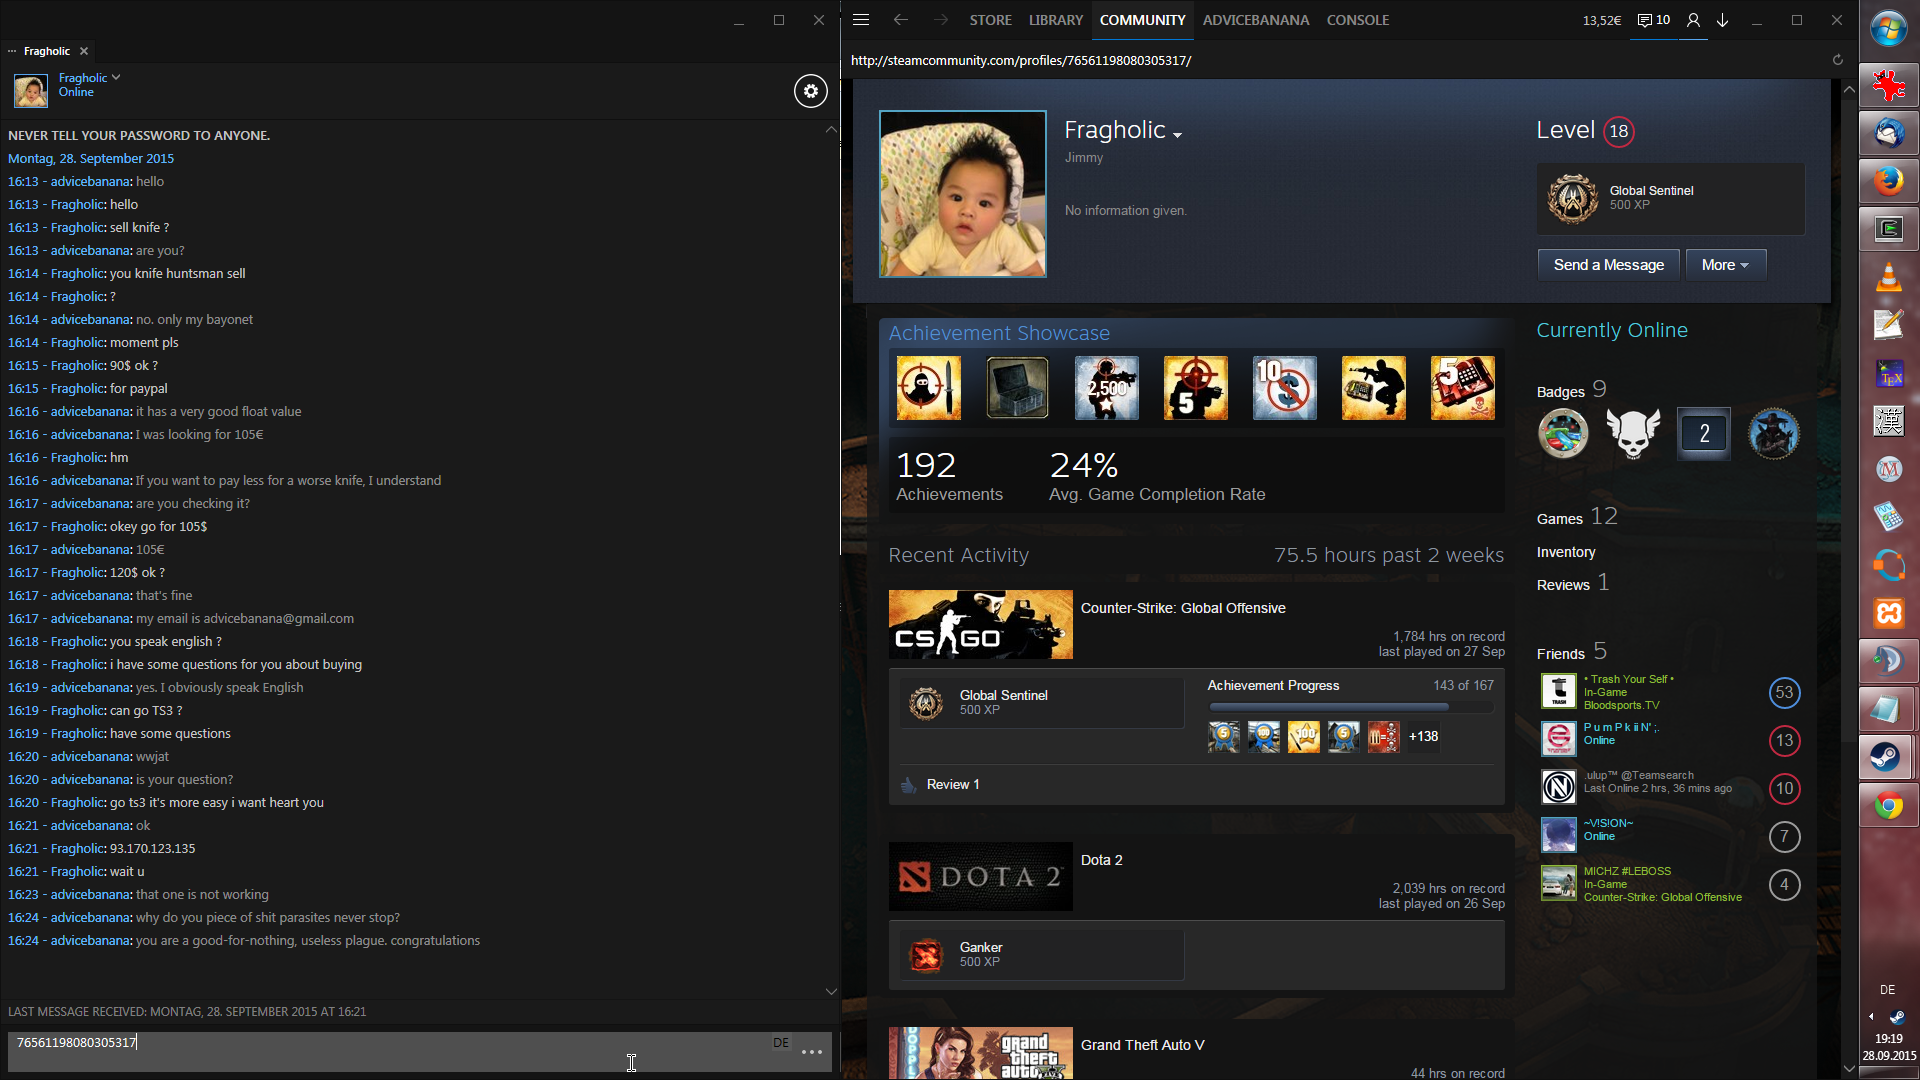Switch to the LIBRARY tab

1055,20
